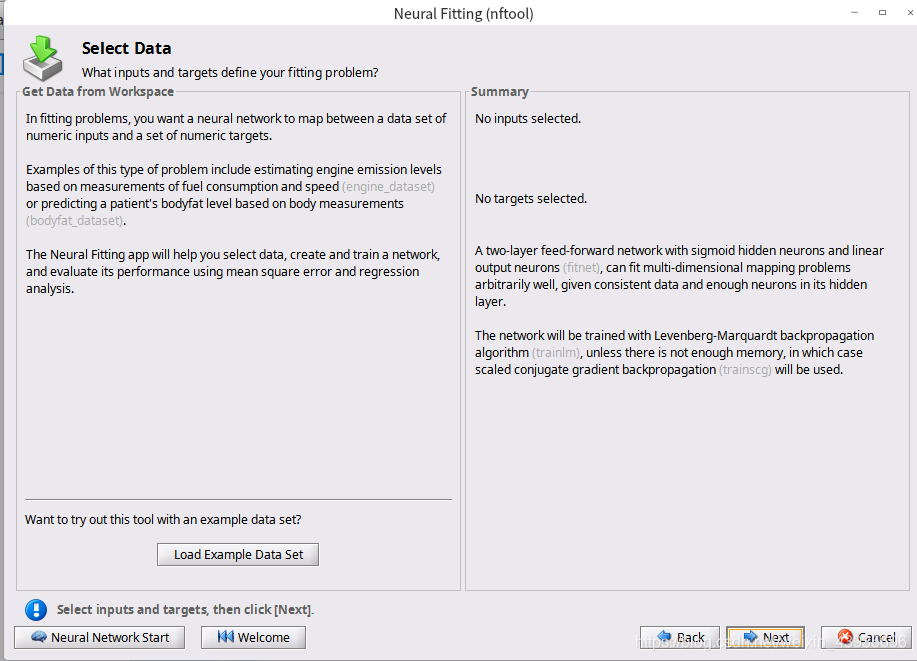Click the 'Summary' panel title
The height and width of the screenshot is (661, 917).
(x=500, y=92)
